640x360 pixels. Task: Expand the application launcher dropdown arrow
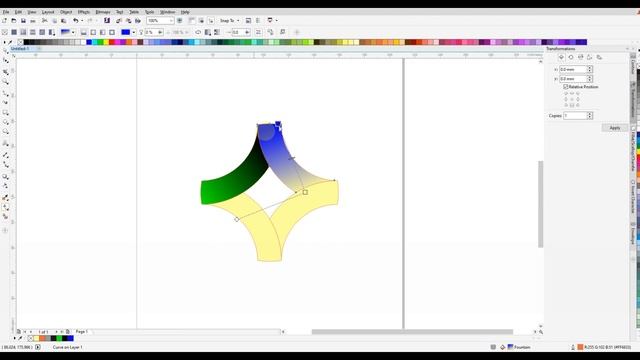(276, 20)
